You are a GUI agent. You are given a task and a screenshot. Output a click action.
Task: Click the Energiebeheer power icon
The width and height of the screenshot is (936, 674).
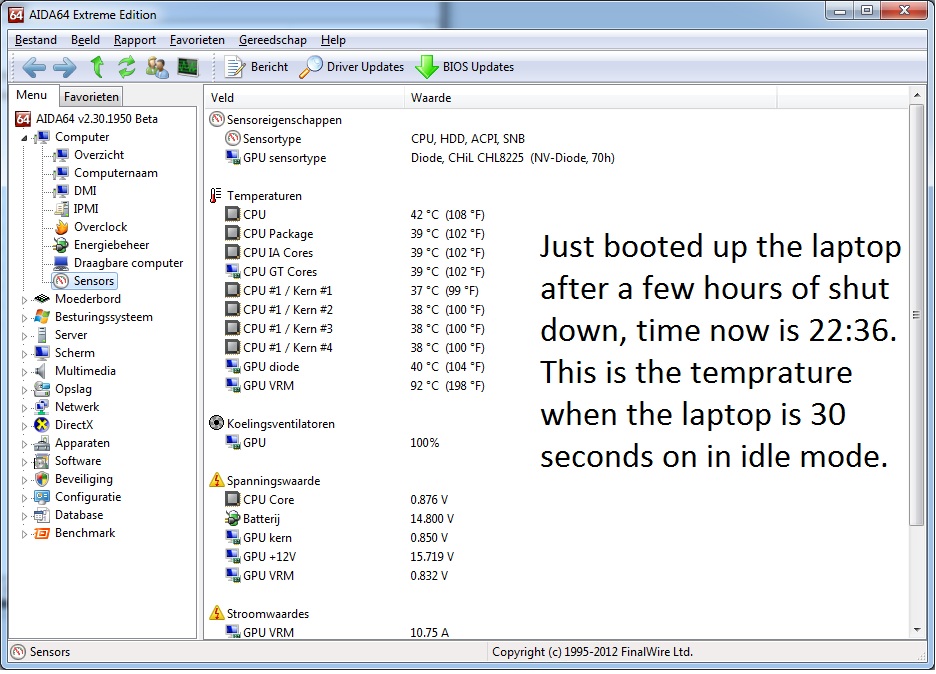tap(61, 245)
